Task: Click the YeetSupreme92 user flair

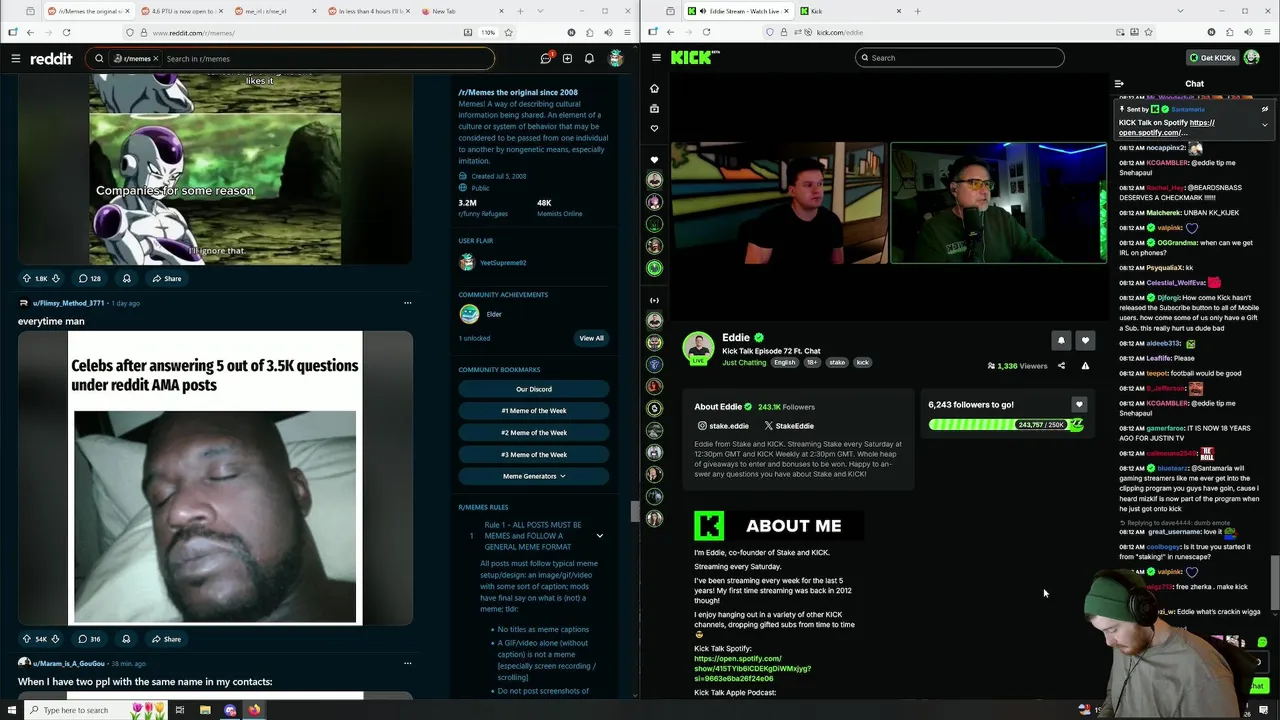Action: point(503,263)
